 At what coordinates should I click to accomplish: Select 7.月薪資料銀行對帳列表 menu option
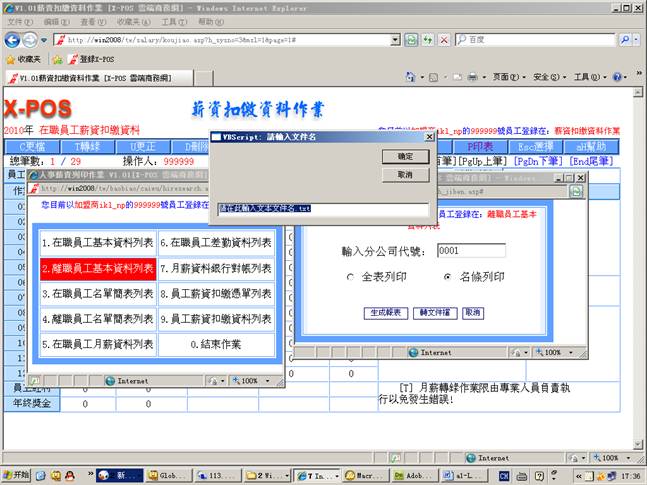click(x=216, y=269)
